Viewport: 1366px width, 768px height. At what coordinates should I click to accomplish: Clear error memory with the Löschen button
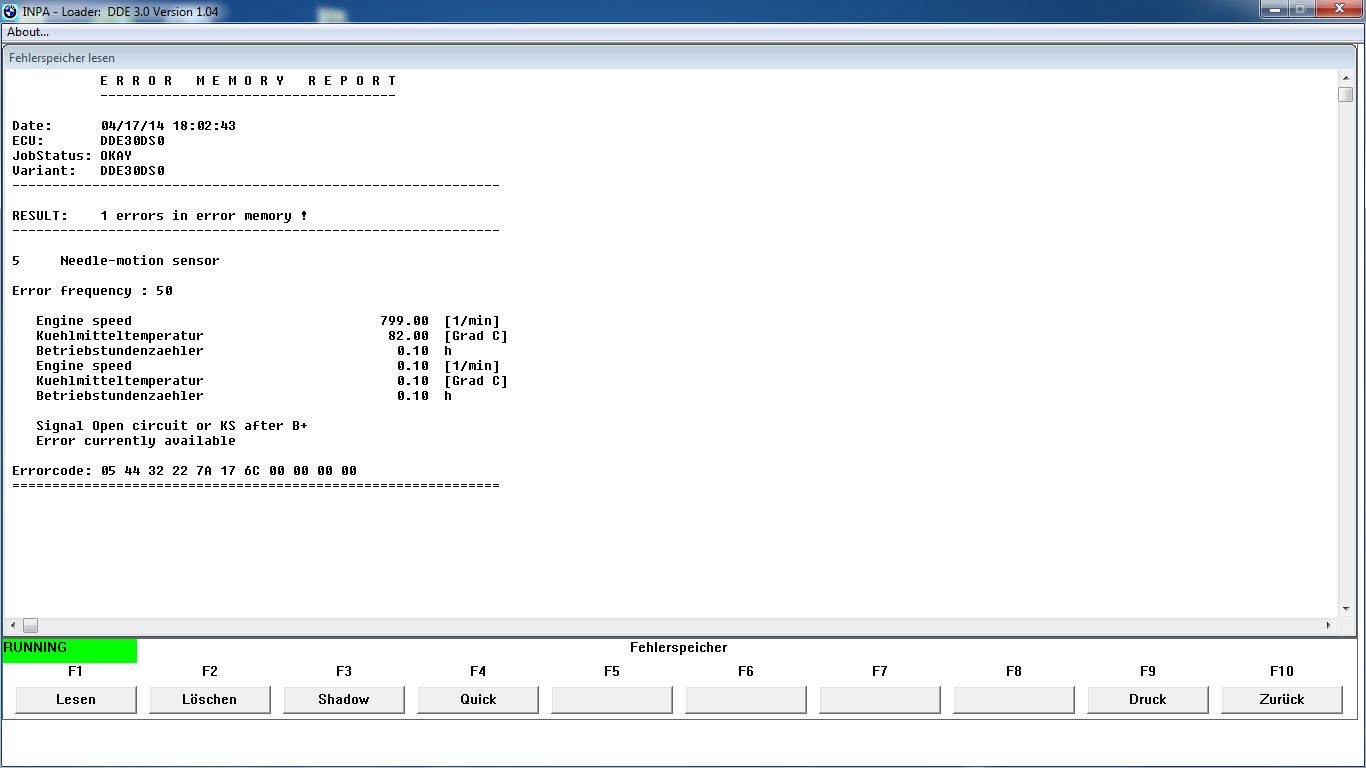(x=210, y=700)
